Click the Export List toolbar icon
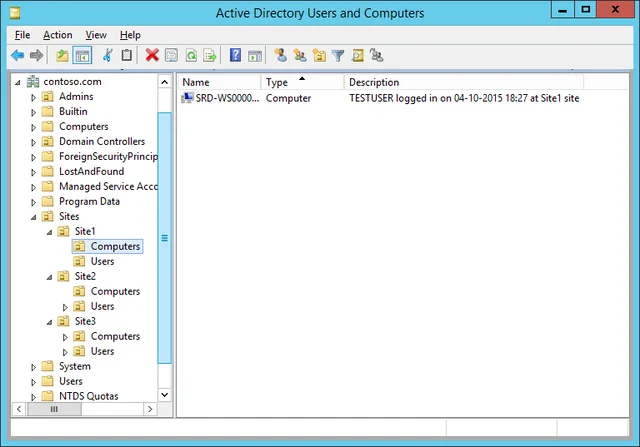This screenshot has width=640, height=447. (x=210, y=55)
